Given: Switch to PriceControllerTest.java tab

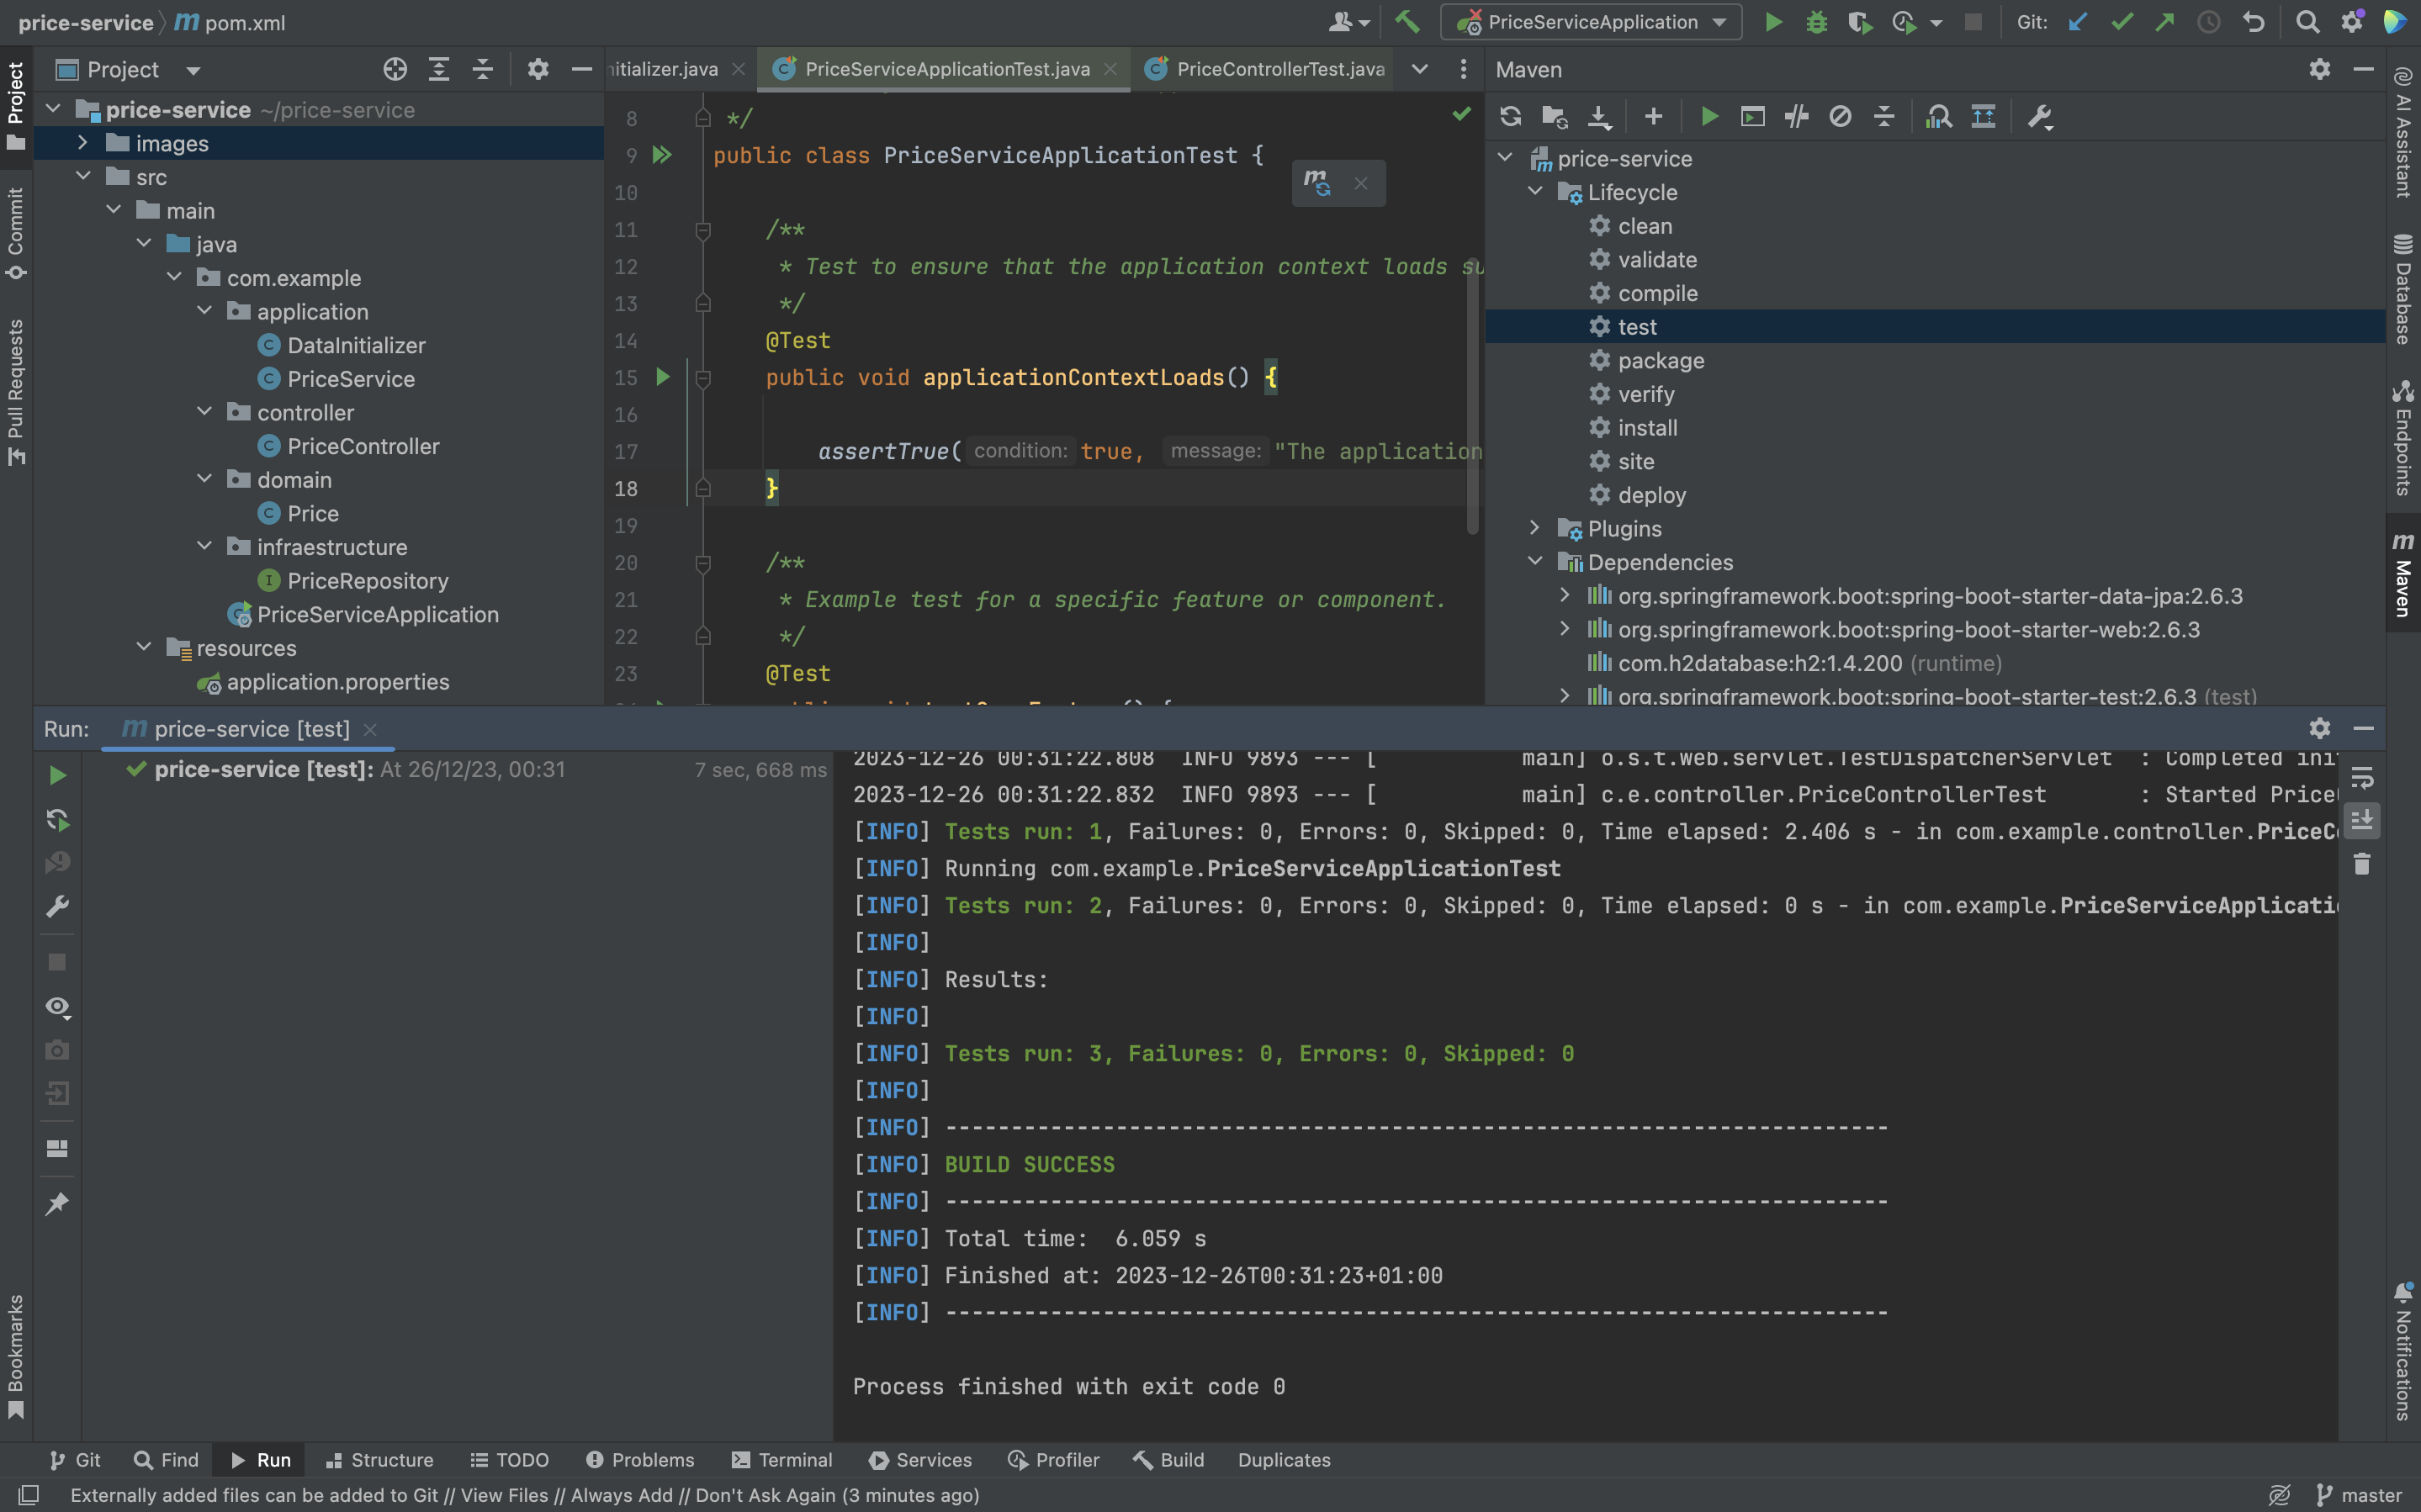Looking at the screenshot, I should point(1279,69).
